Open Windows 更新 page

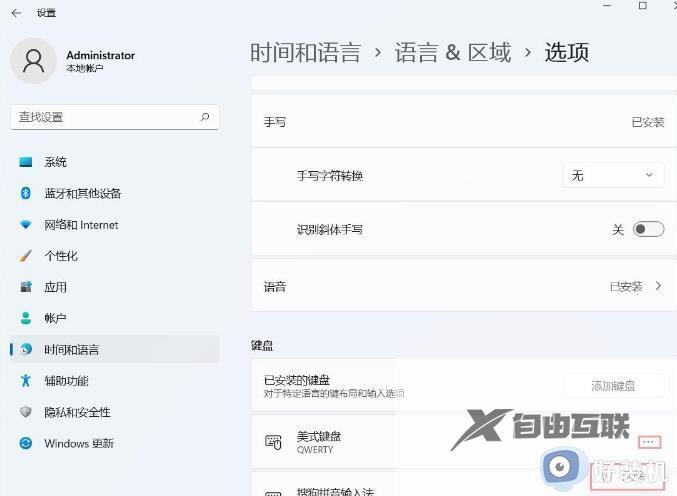point(114,443)
